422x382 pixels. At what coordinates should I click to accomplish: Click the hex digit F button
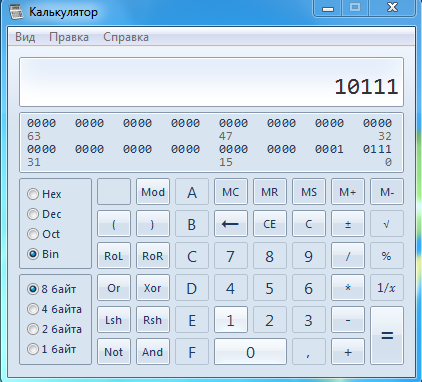192,352
